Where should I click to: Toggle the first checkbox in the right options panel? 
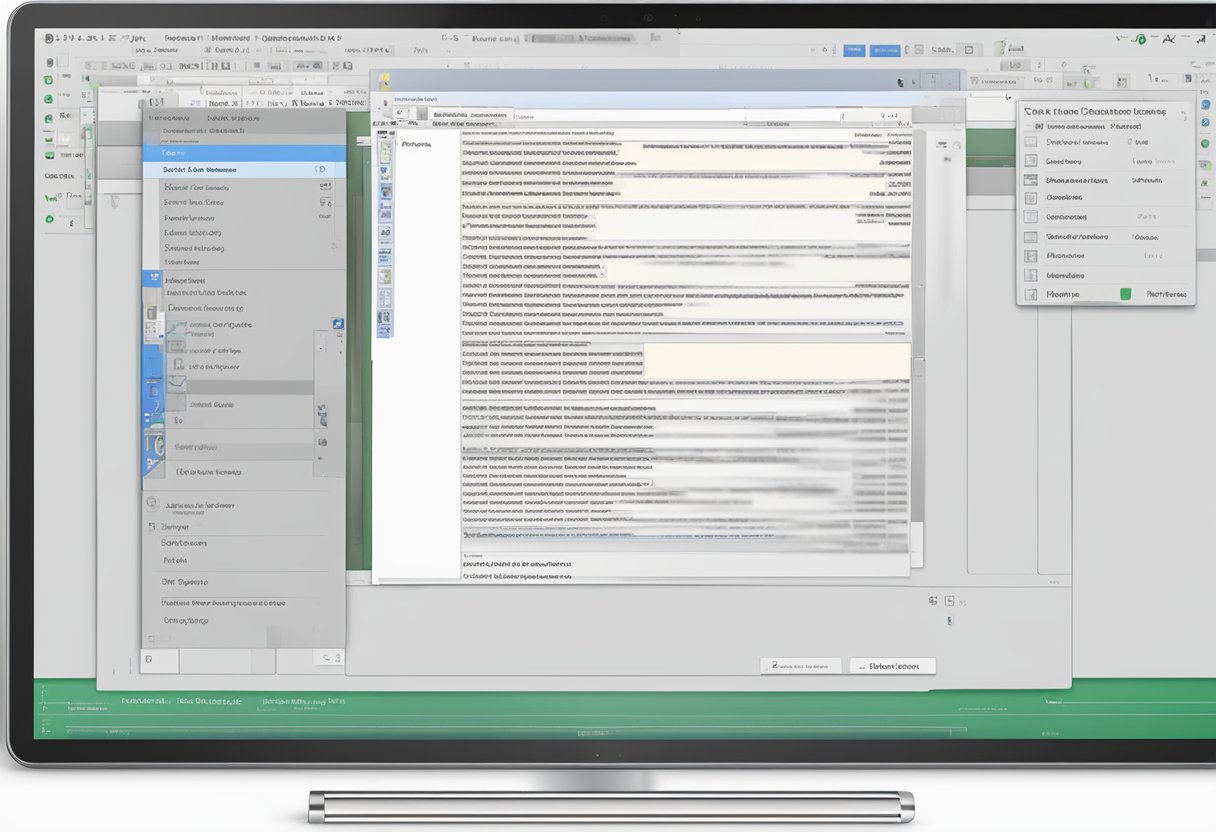pyautogui.click(x=1031, y=142)
